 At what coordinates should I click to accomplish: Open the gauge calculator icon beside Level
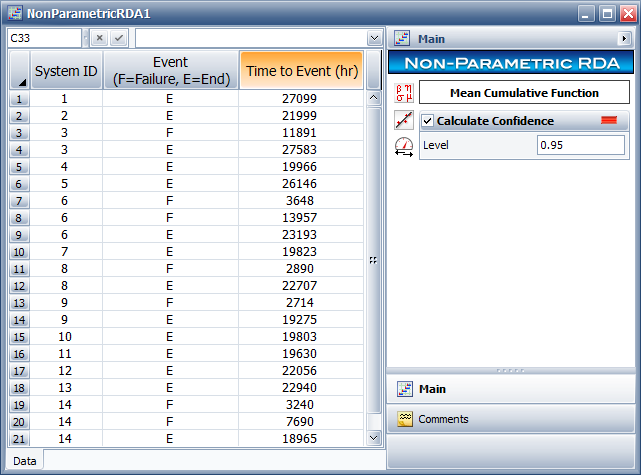click(404, 148)
